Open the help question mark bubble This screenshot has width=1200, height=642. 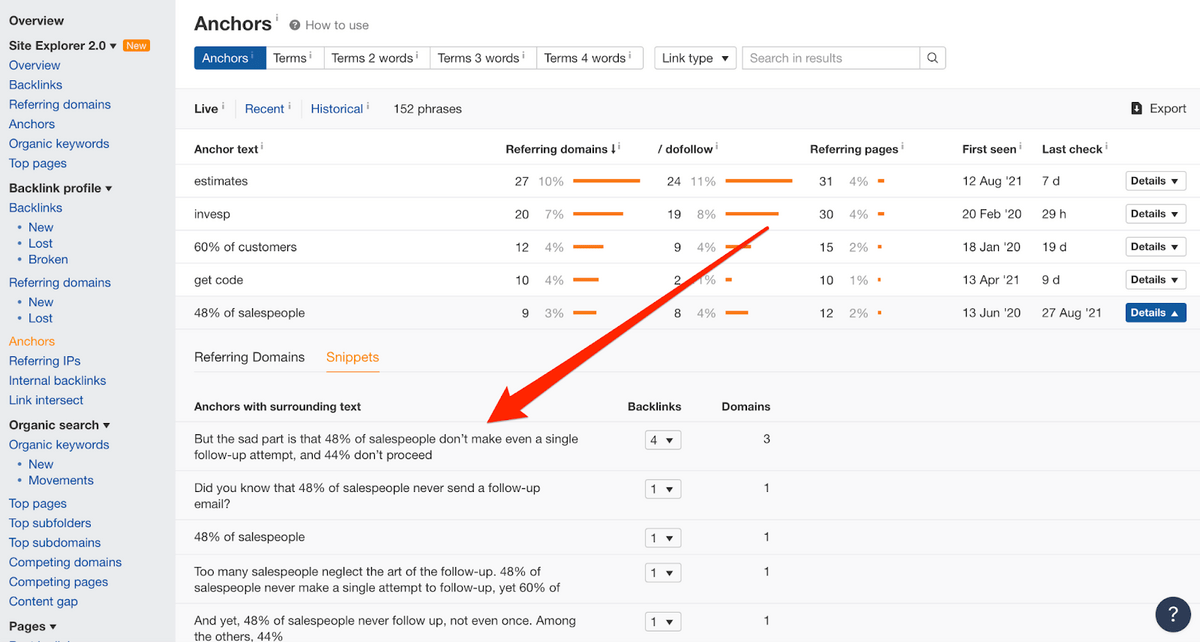pos(1172,613)
